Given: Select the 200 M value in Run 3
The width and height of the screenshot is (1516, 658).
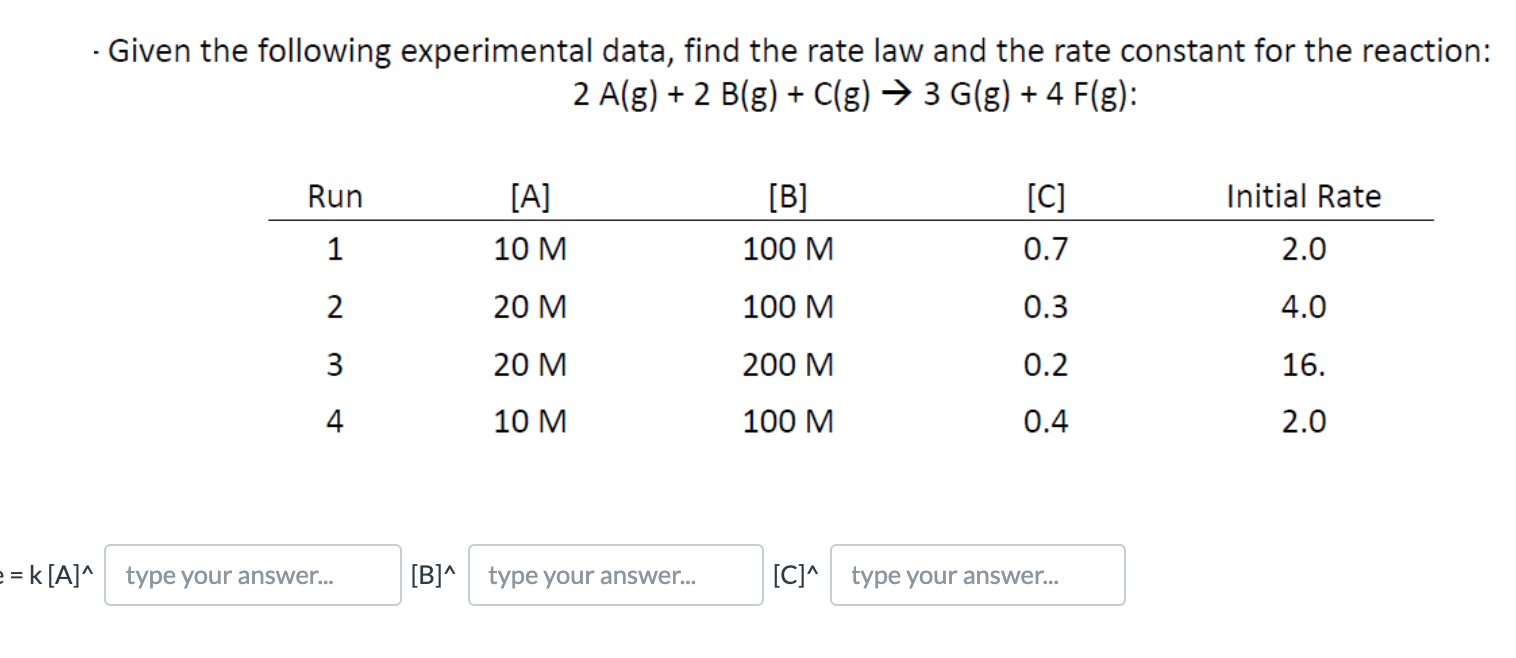Looking at the screenshot, I should pyautogui.click(x=788, y=364).
